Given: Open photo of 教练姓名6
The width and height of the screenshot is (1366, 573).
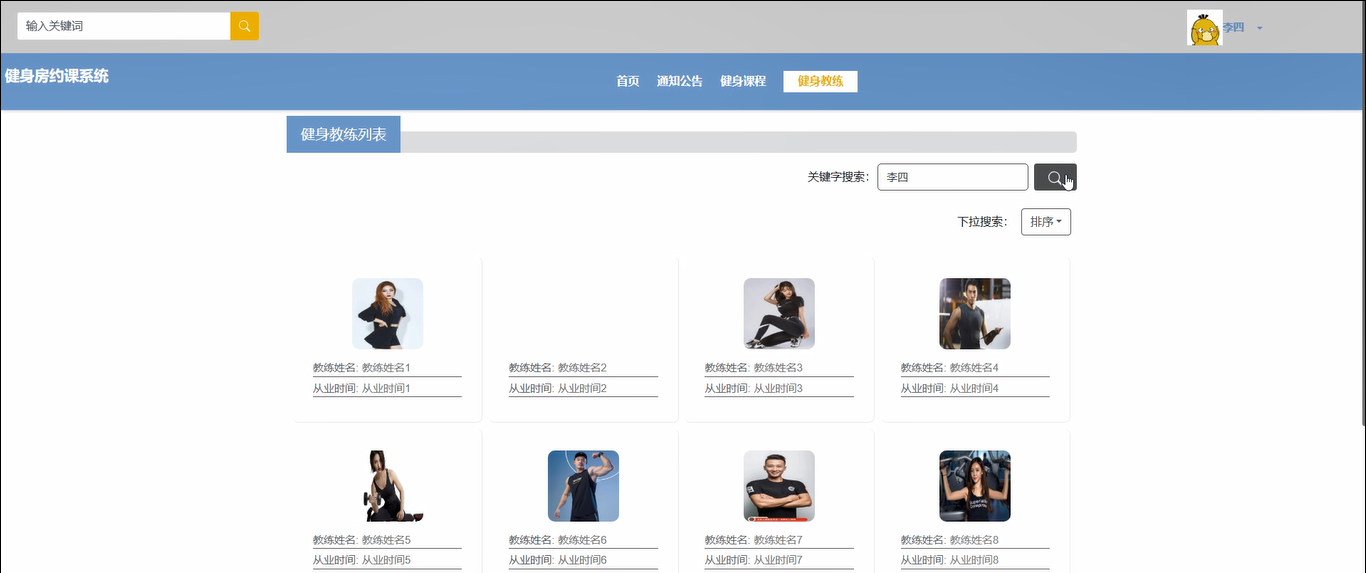Looking at the screenshot, I should pyautogui.click(x=583, y=485).
